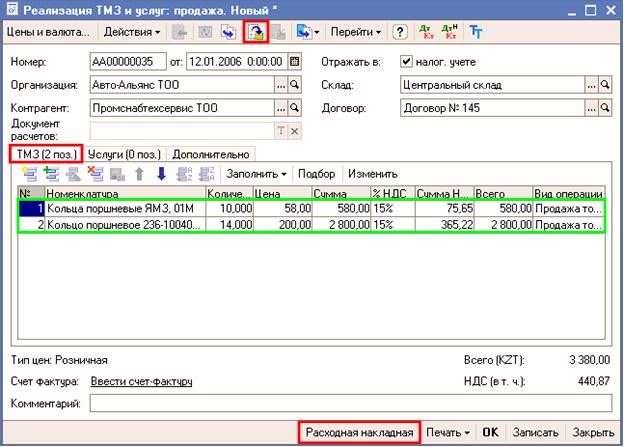This screenshot has width=624, height=447.
Task: Open the Дополнительно tab
Action: click(x=210, y=154)
